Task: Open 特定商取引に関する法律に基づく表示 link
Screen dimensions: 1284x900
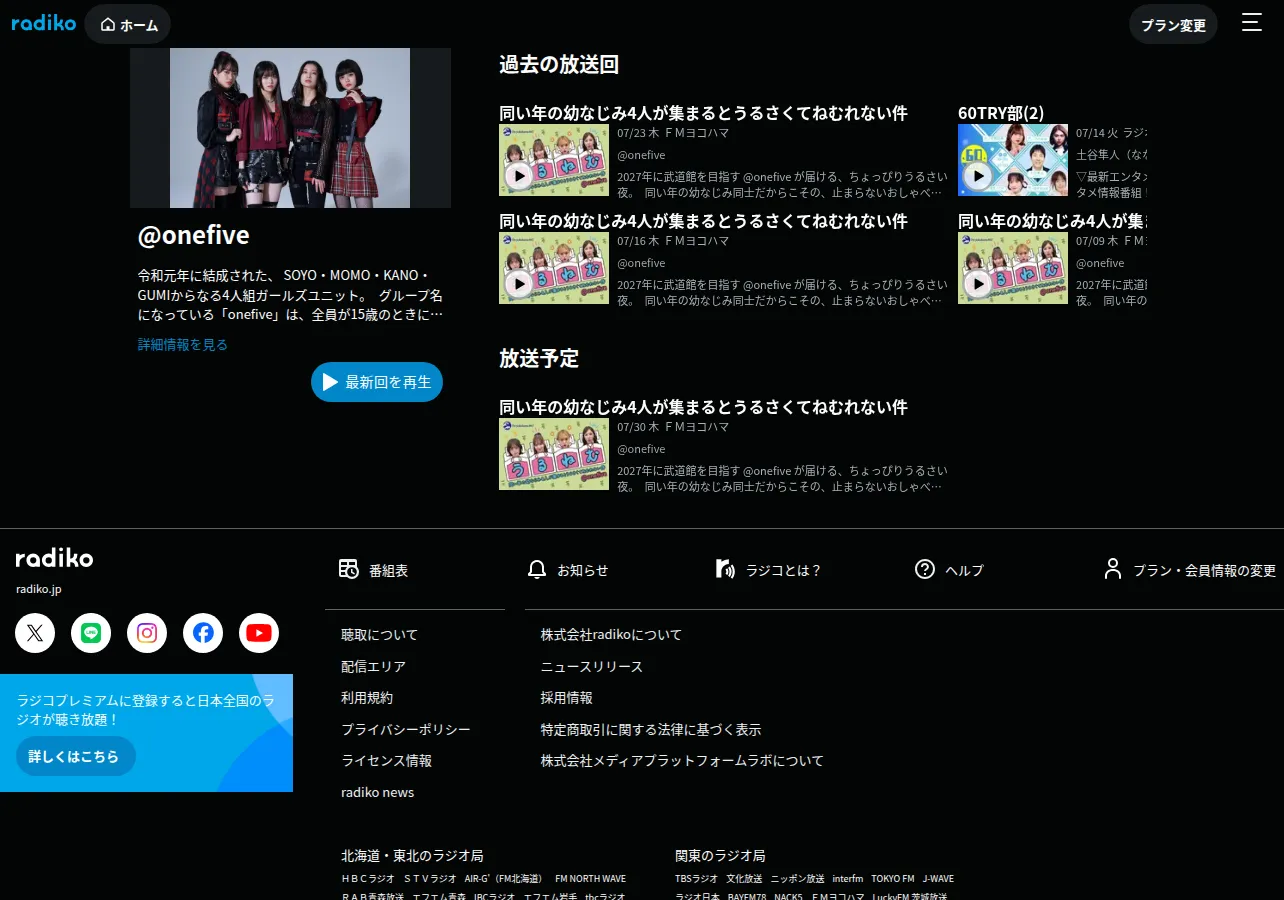Action: pyautogui.click(x=651, y=730)
